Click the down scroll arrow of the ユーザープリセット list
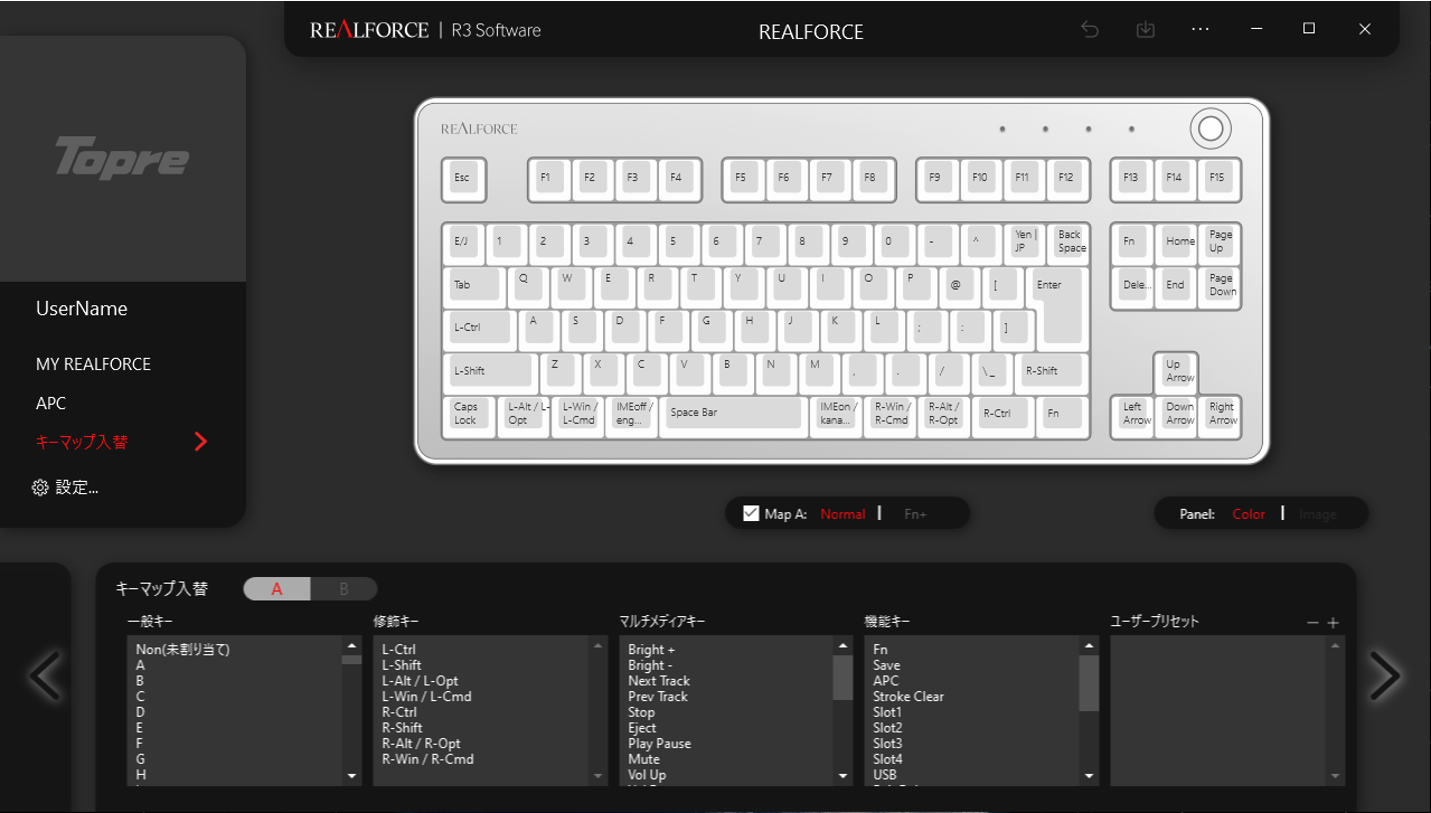 (1334, 776)
